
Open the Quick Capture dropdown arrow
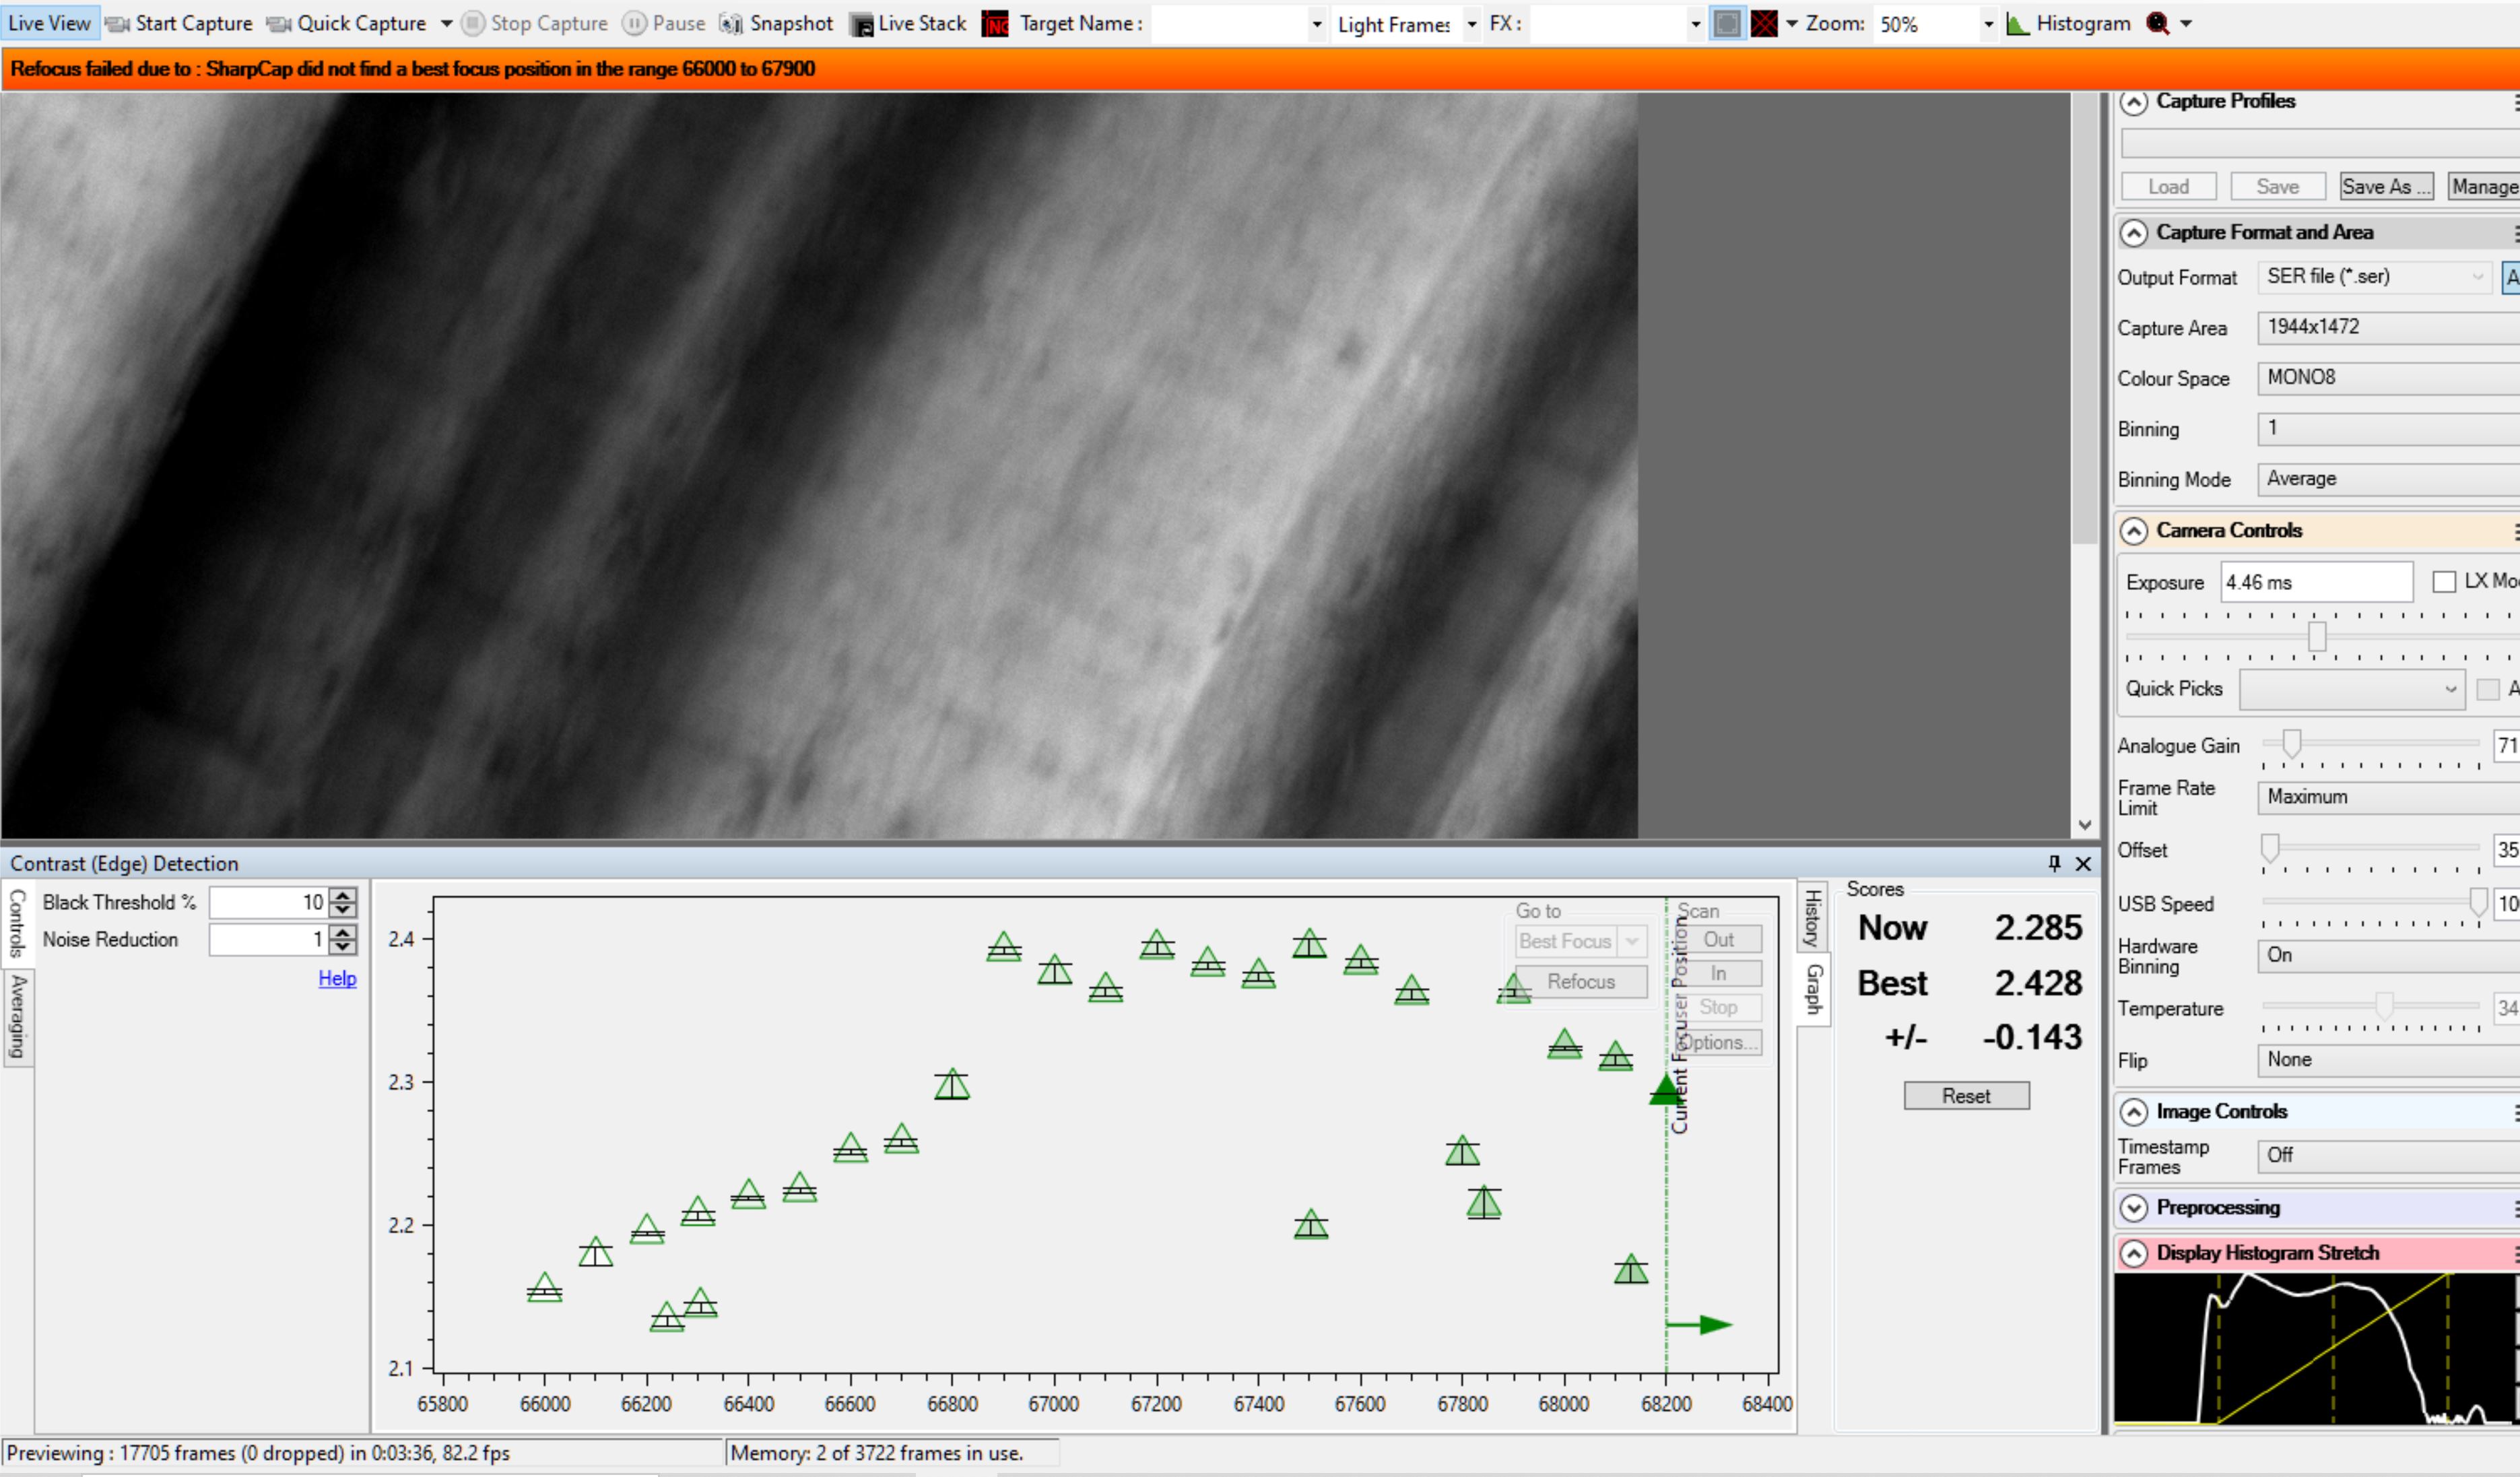tap(446, 24)
